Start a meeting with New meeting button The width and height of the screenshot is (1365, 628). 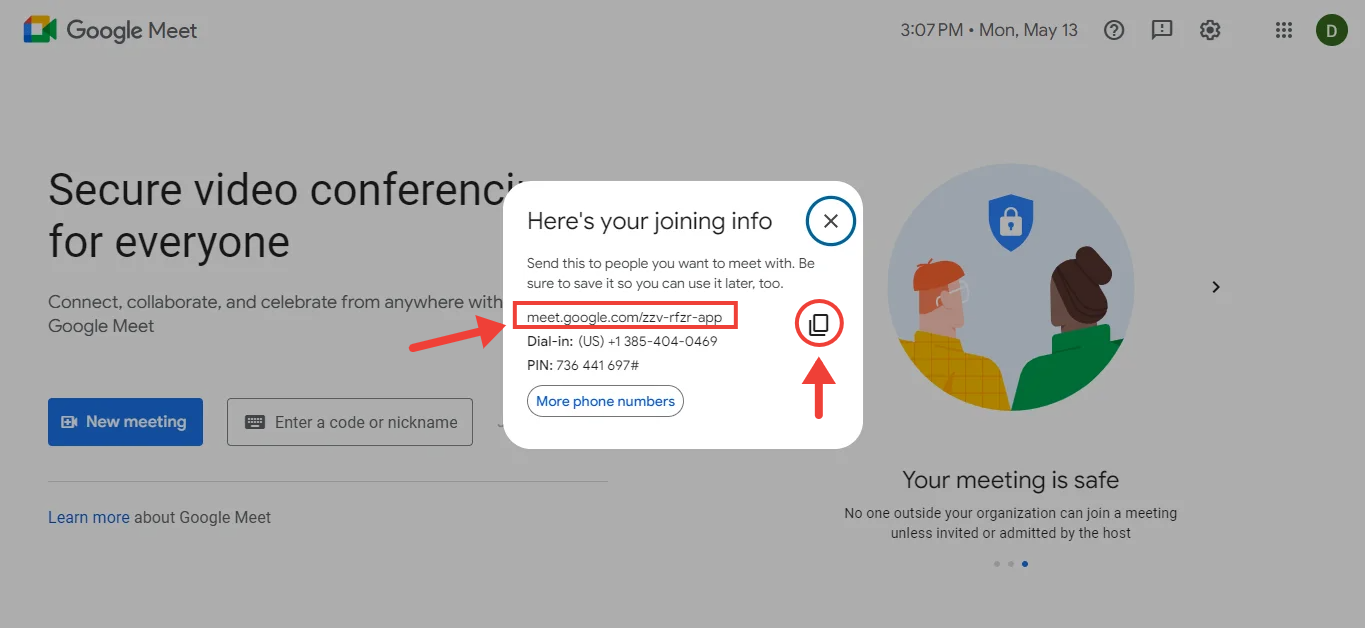pyautogui.click(x=125, y=422)
